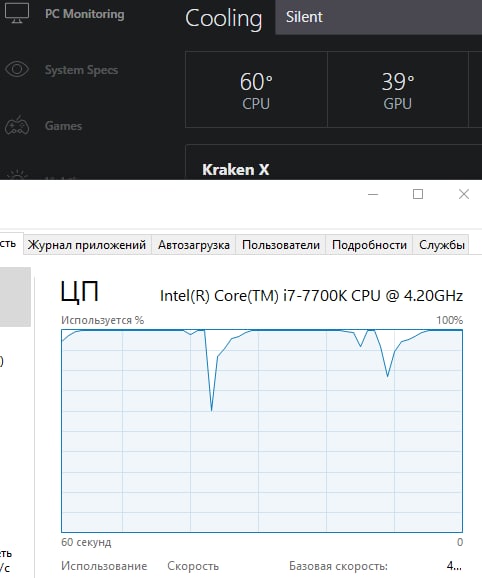Switch to the Журнал приложений tab
The image size is (482, 578).
pos(87,245)
